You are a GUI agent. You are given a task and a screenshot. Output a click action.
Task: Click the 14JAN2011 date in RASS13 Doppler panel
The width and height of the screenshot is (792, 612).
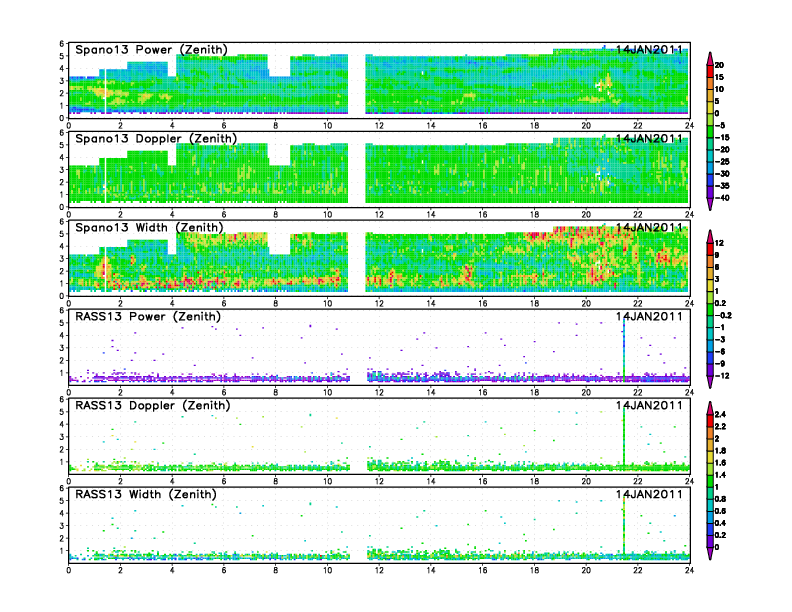point(649,405)
